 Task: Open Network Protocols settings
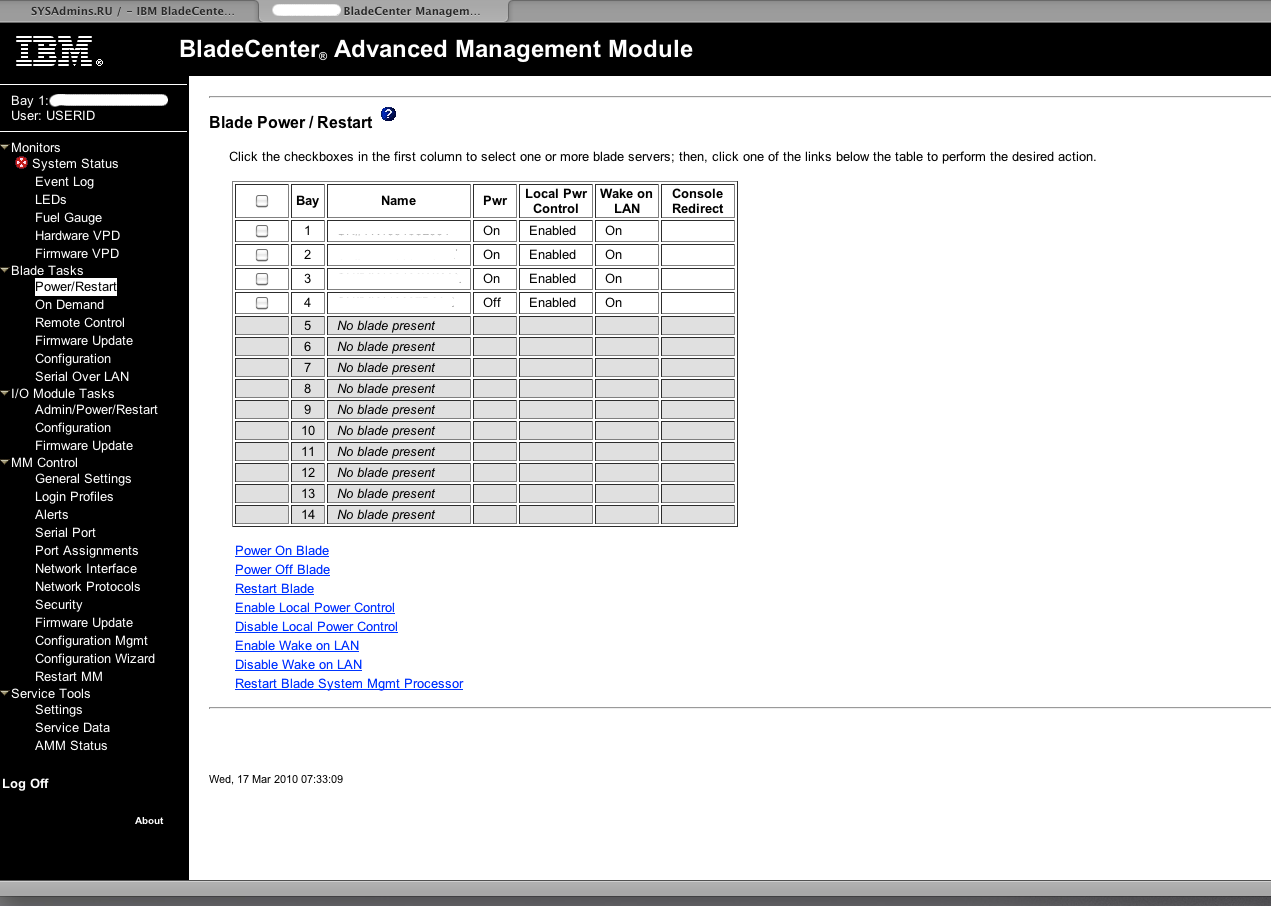tap(88, 587)
